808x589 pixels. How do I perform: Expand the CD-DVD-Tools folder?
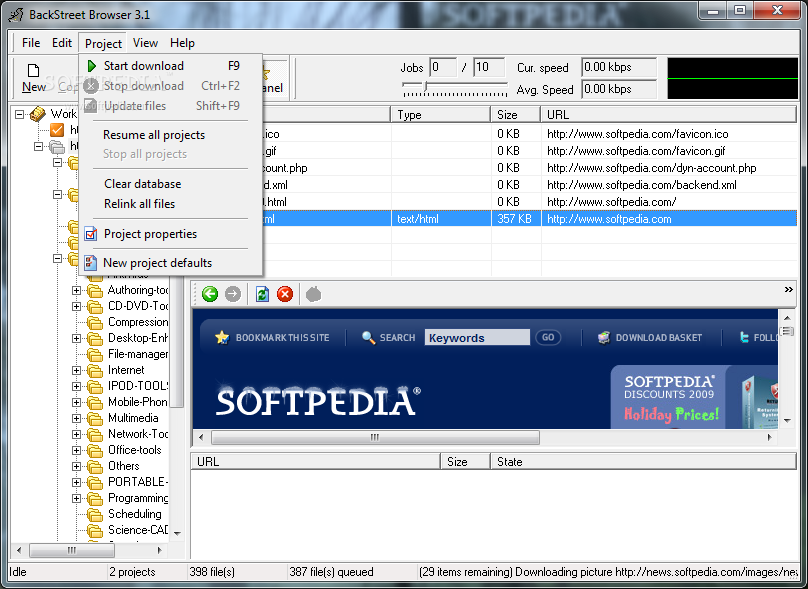(76, 307)
